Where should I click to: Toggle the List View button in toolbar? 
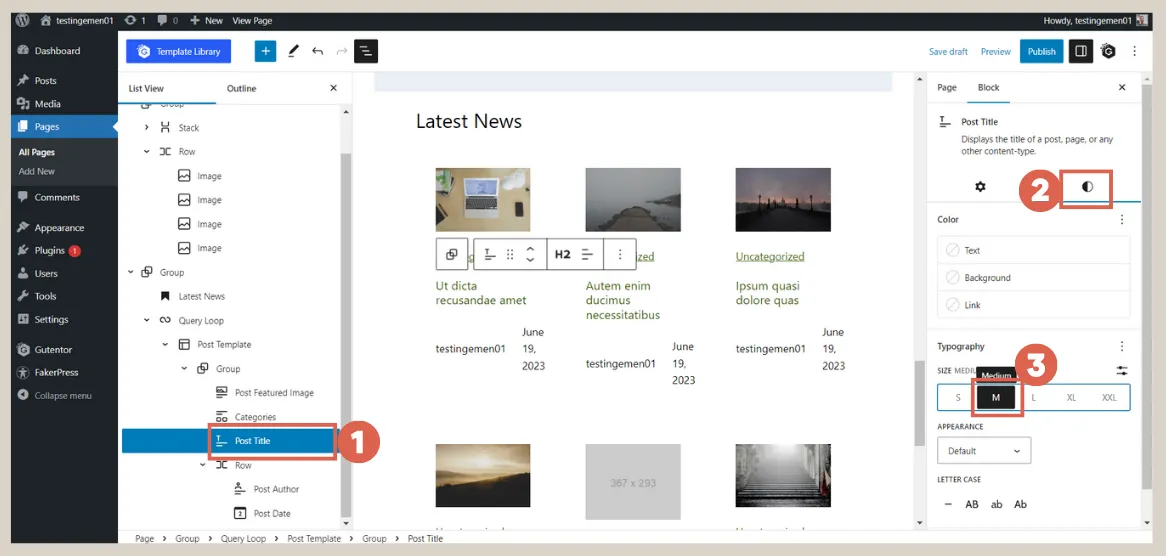point(366,51)
